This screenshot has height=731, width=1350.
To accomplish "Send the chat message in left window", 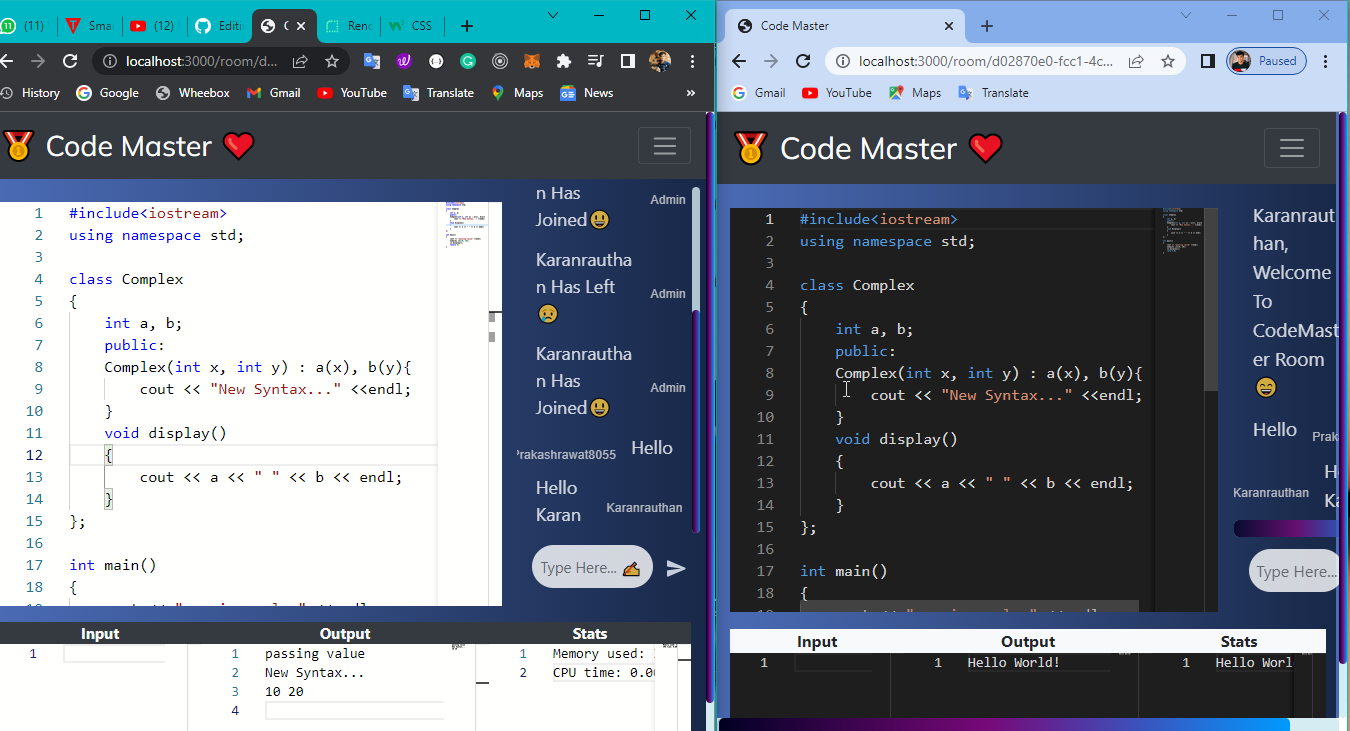I will click(x=676, y=568).
